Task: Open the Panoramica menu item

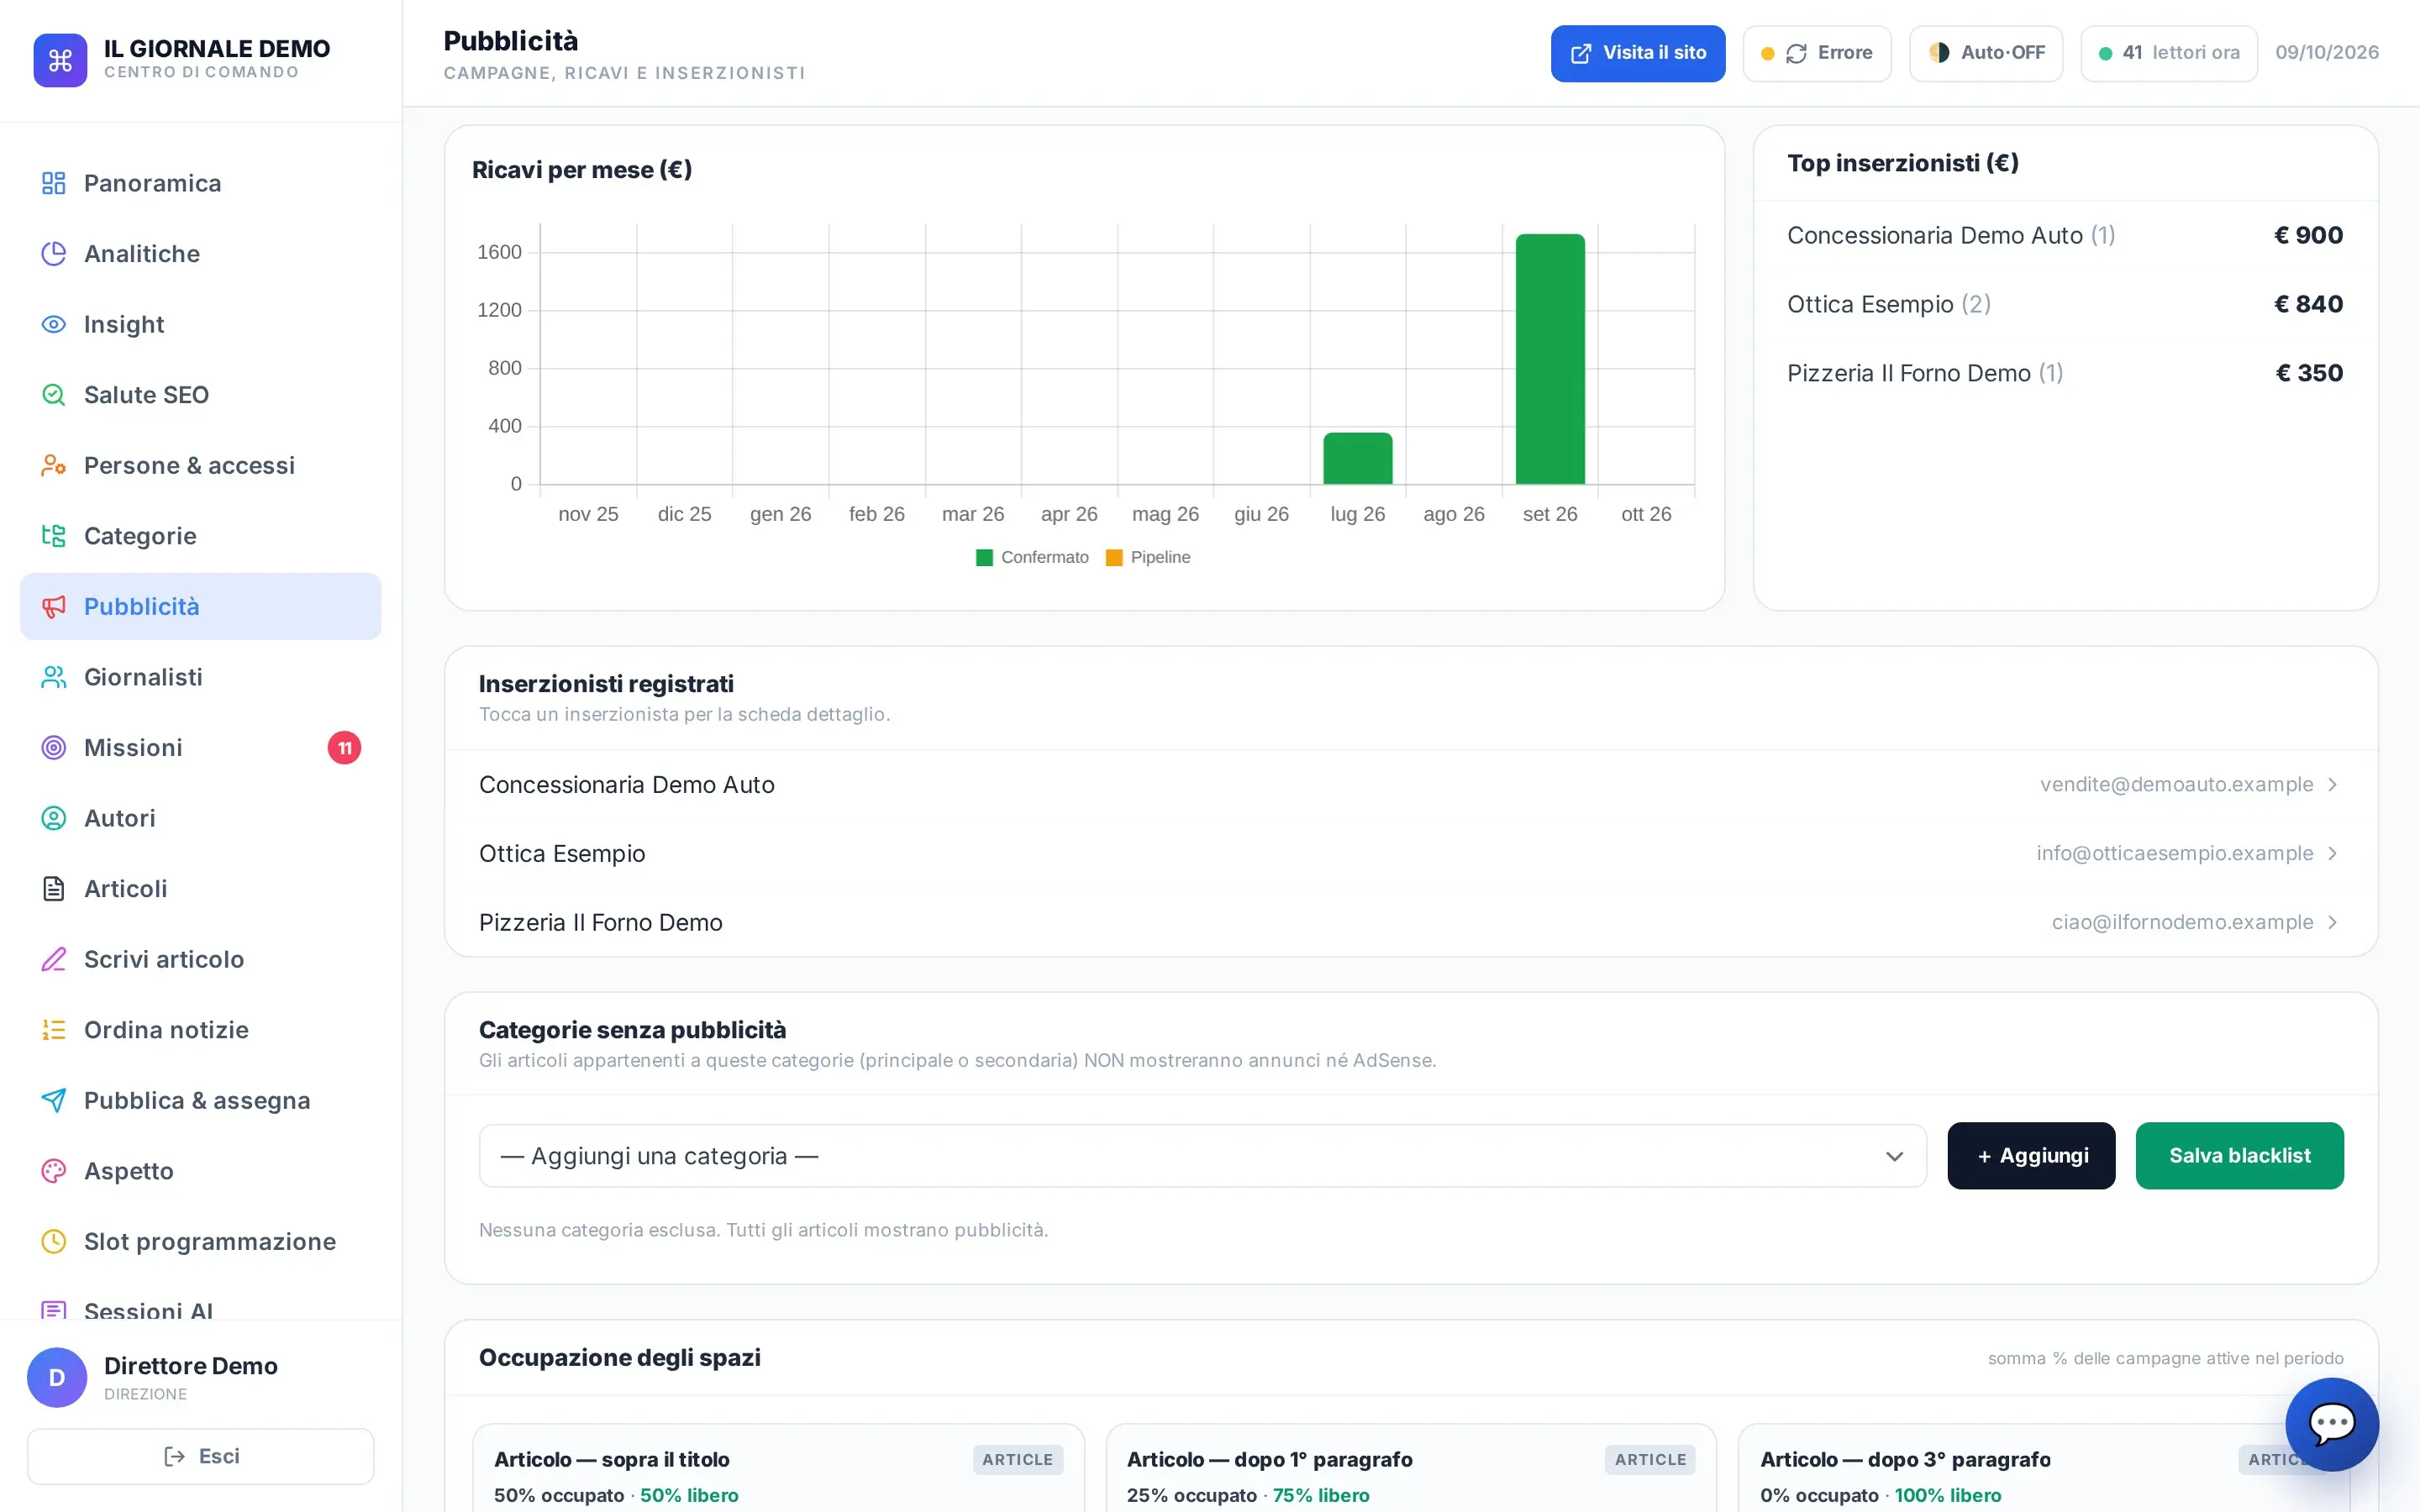Action: point(200,183)
